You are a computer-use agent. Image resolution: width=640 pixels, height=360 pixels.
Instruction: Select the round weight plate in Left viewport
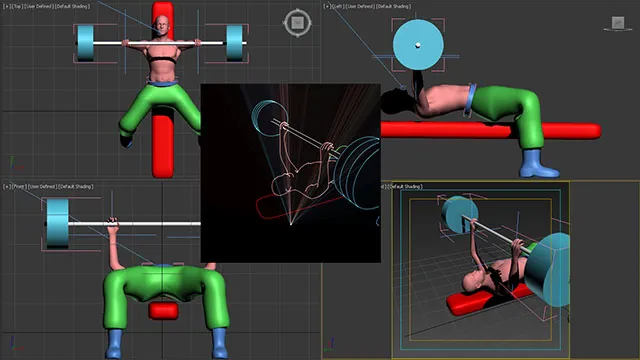point(418,45)
